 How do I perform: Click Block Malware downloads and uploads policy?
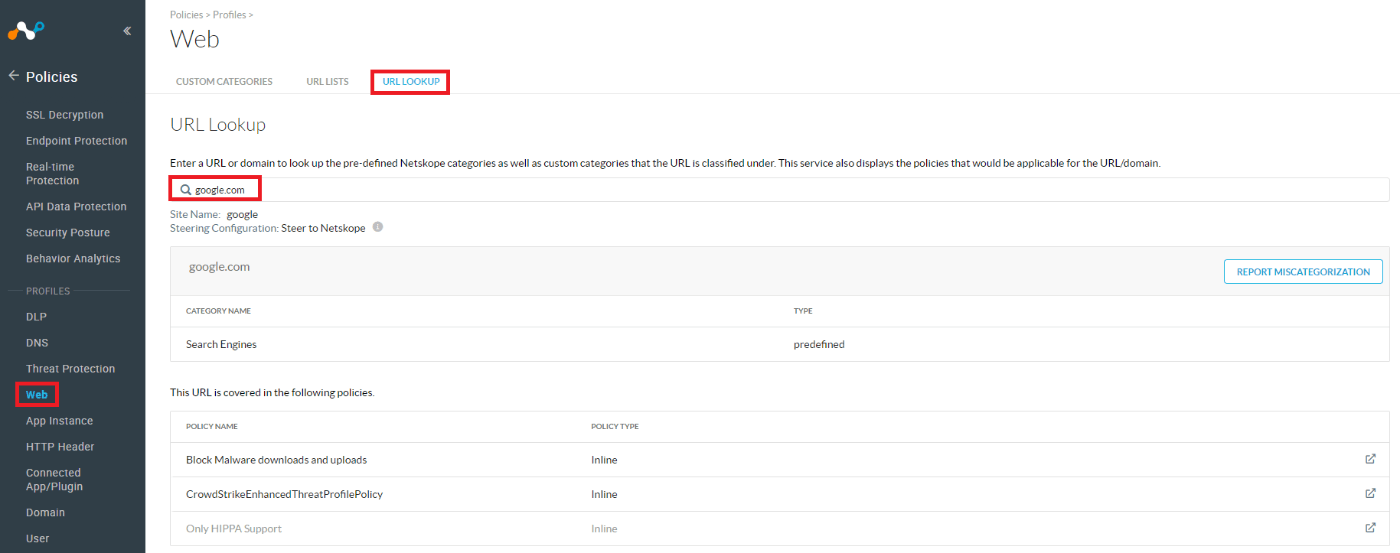pyautogui.click(x=276, y=460)
